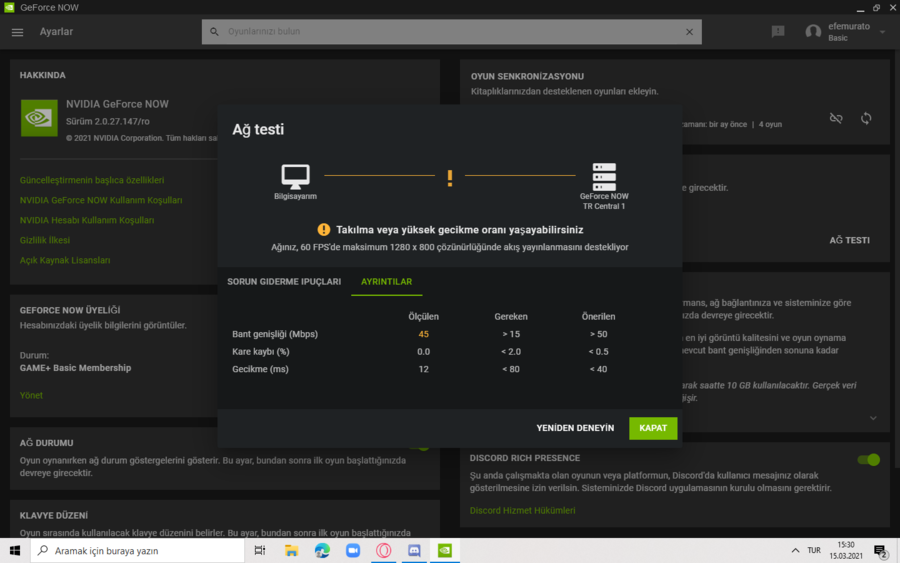Open Windows notification center icon
This screenshot has height=563, width=900.
pos(880,552)
